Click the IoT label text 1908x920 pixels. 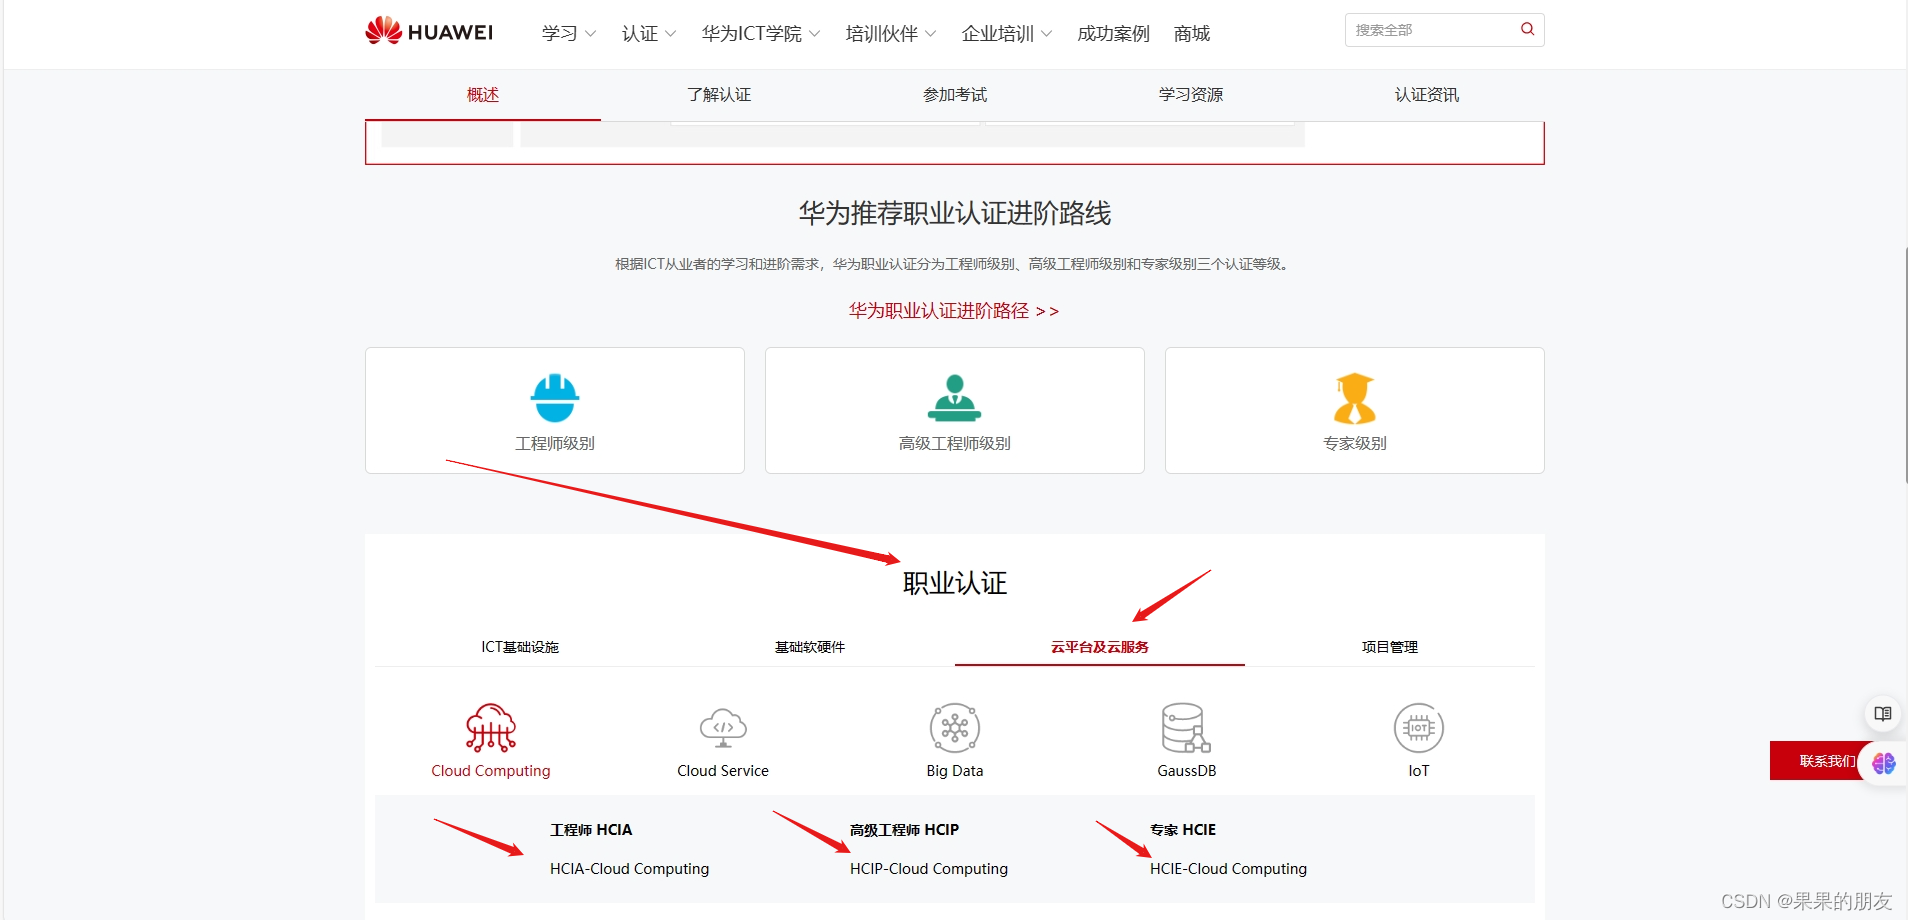coord(1419,771)
